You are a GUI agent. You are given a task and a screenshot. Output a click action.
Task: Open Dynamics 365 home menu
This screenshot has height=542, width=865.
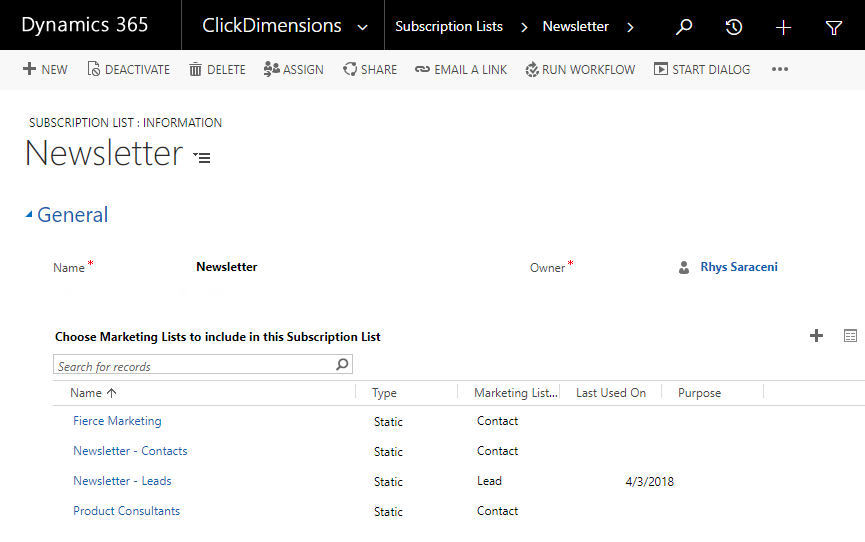(85, 25)
